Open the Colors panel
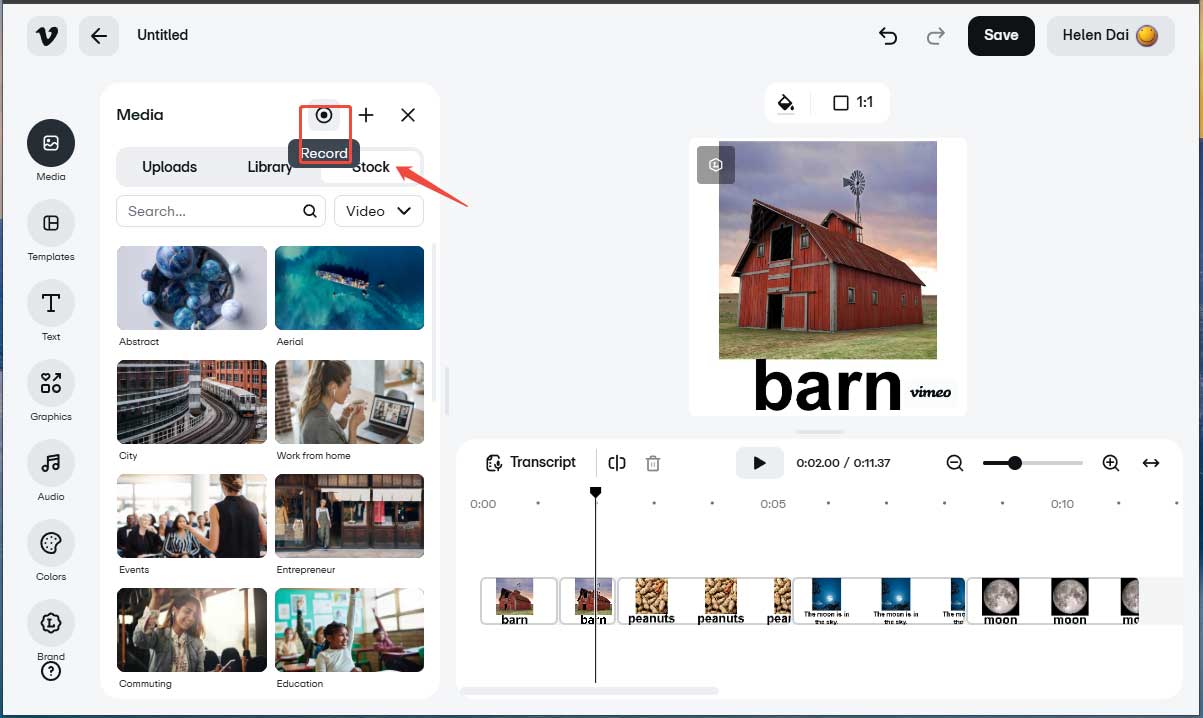1203x718 pixels. click(50, 545)
